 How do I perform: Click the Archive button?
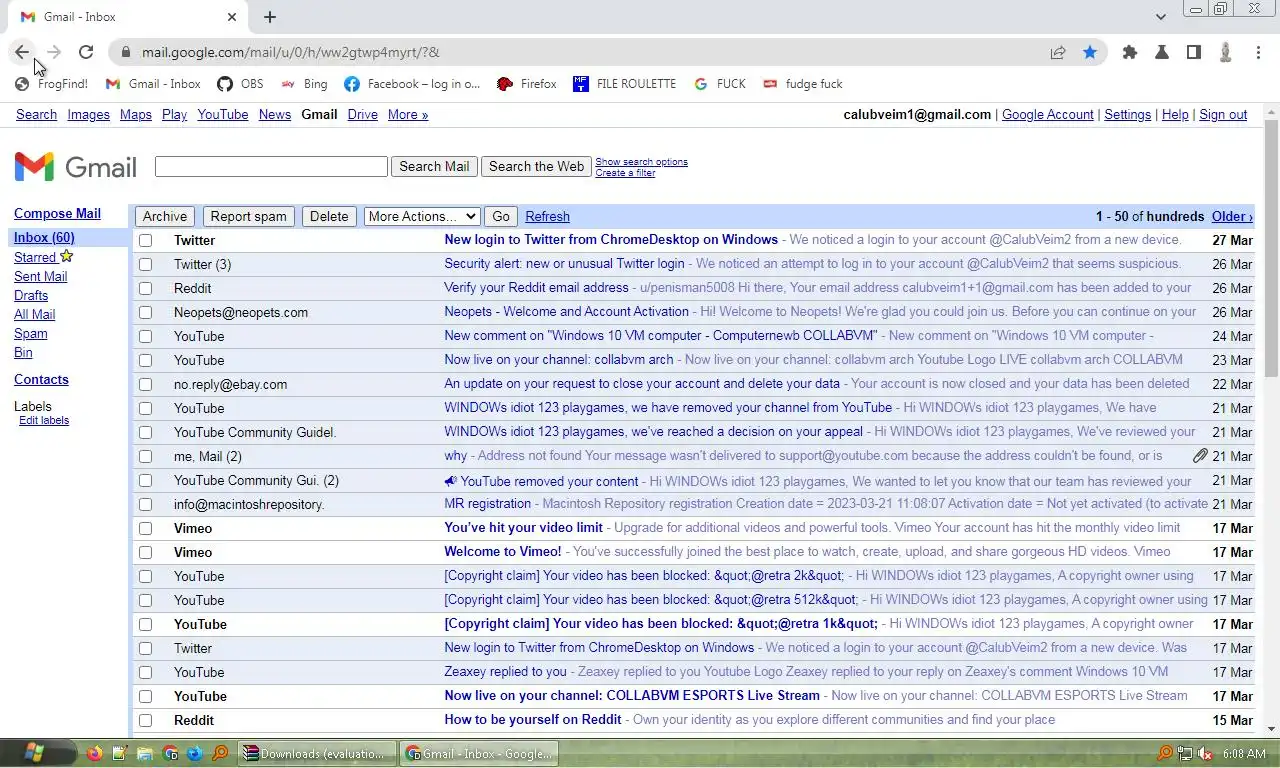pyautogui.click(x=165, y=216)
